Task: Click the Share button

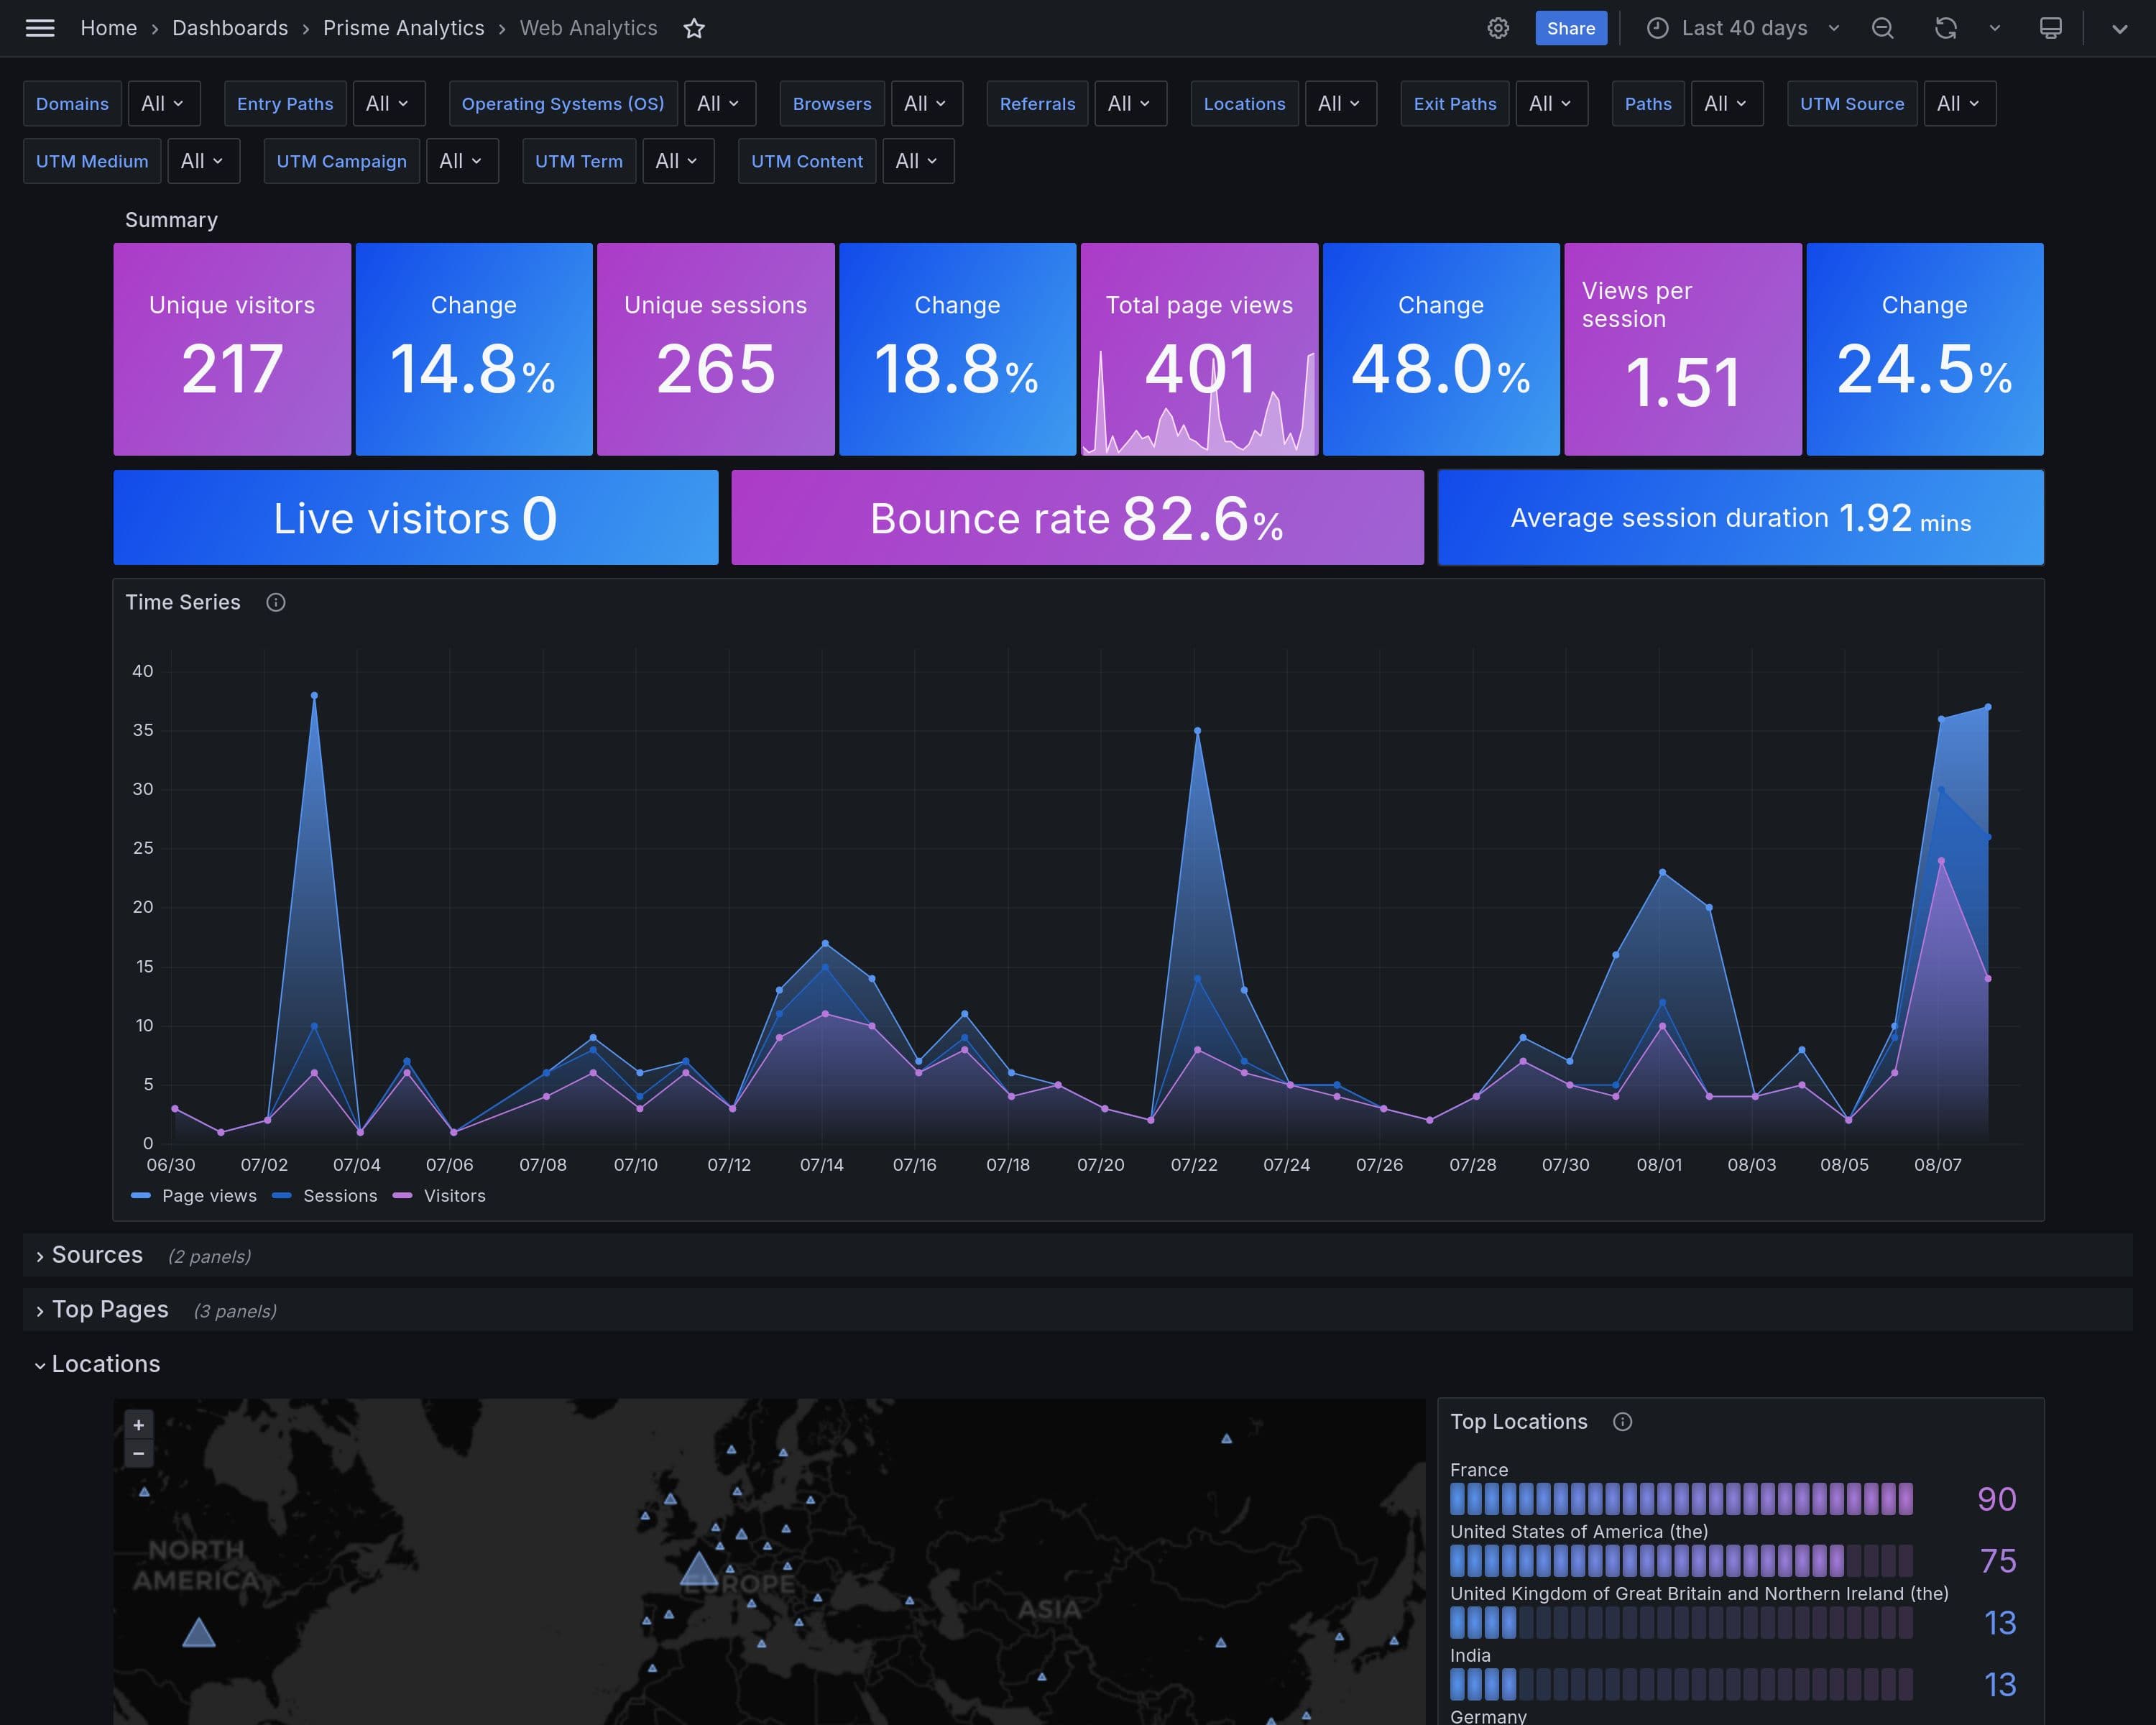Action: (1570, 28)
